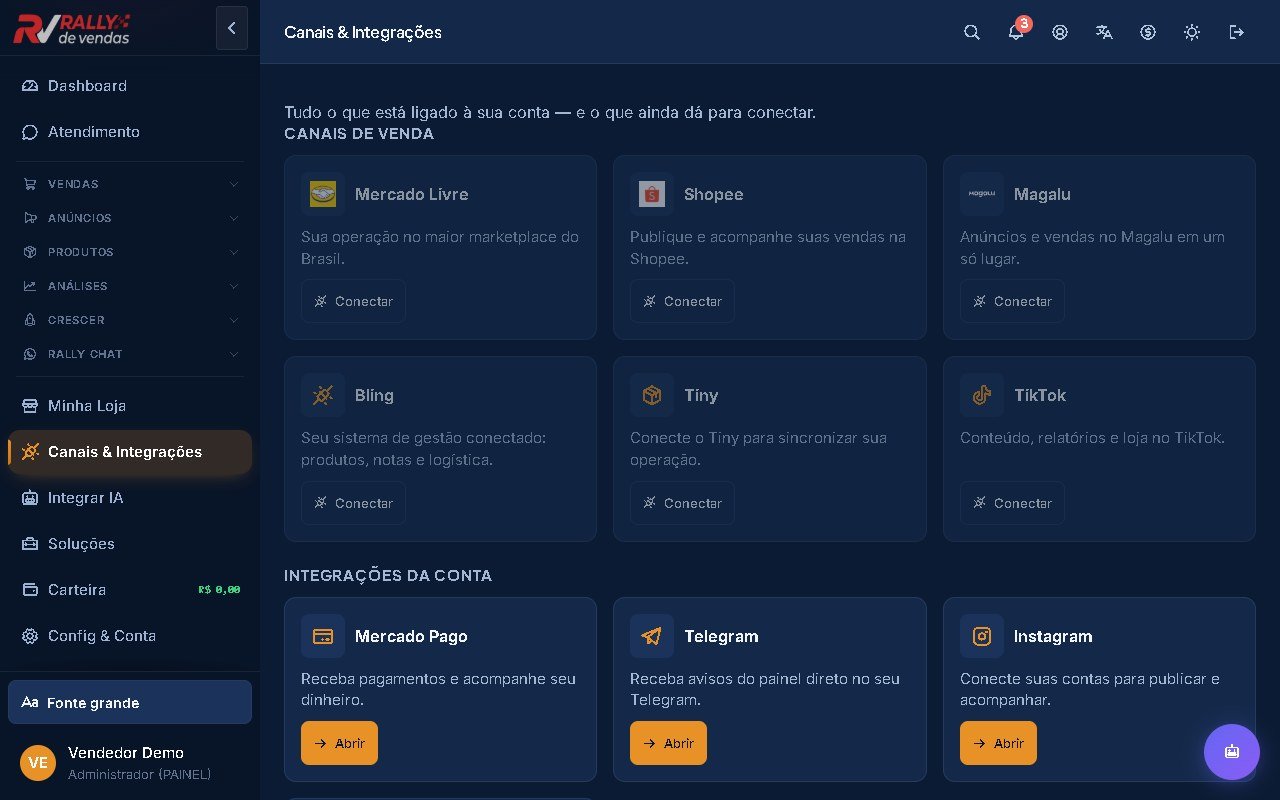Open search from the magnifier icon
Image resolution: width=1280 pixels, height=800 pixels.
(x=972, y=32)
